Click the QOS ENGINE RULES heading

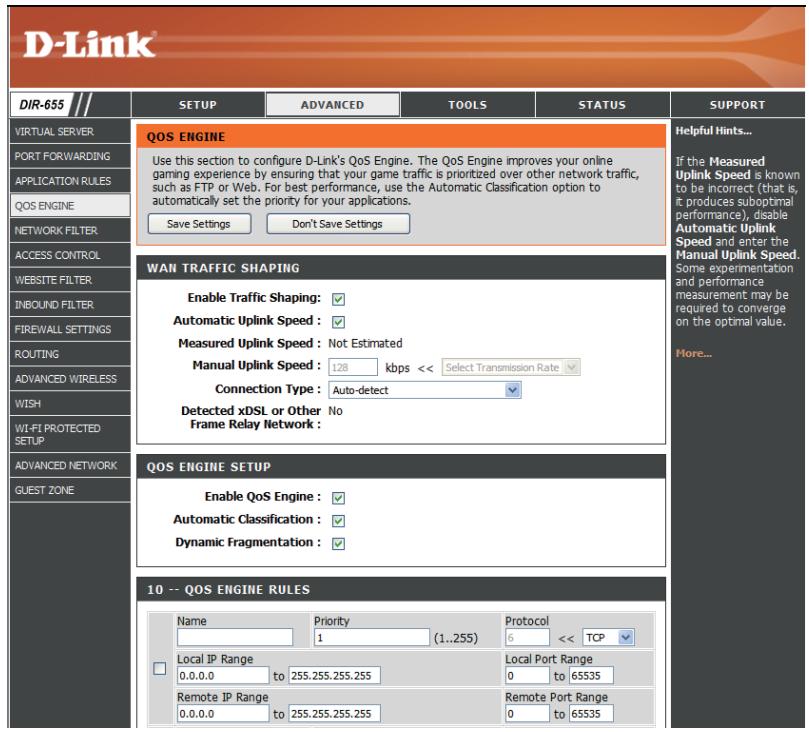[x=229, y=590]
